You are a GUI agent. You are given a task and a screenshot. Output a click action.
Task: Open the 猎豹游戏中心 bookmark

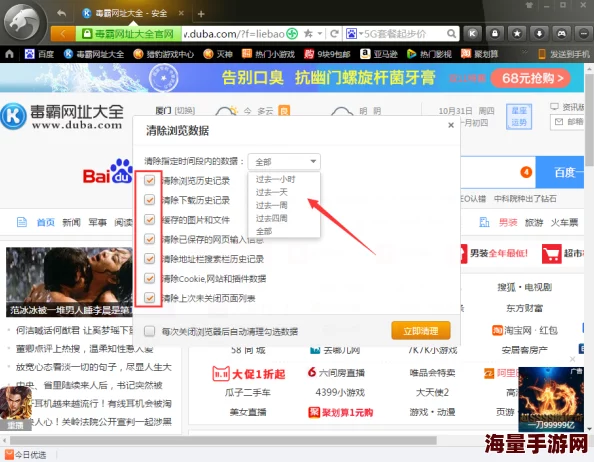(x=164, y=54)
